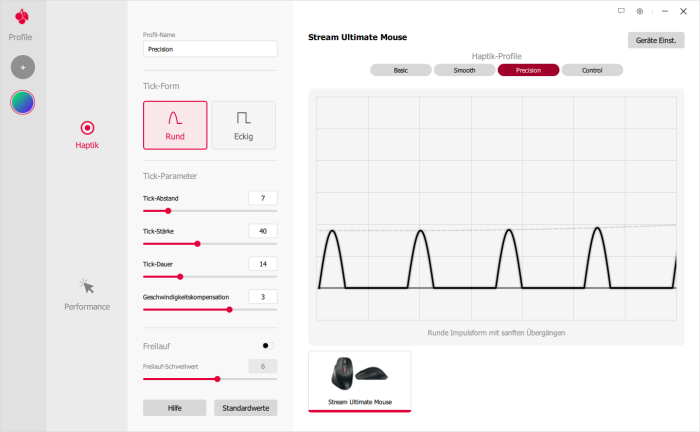Click the Profil-Name text field

(x=210, y=48)
